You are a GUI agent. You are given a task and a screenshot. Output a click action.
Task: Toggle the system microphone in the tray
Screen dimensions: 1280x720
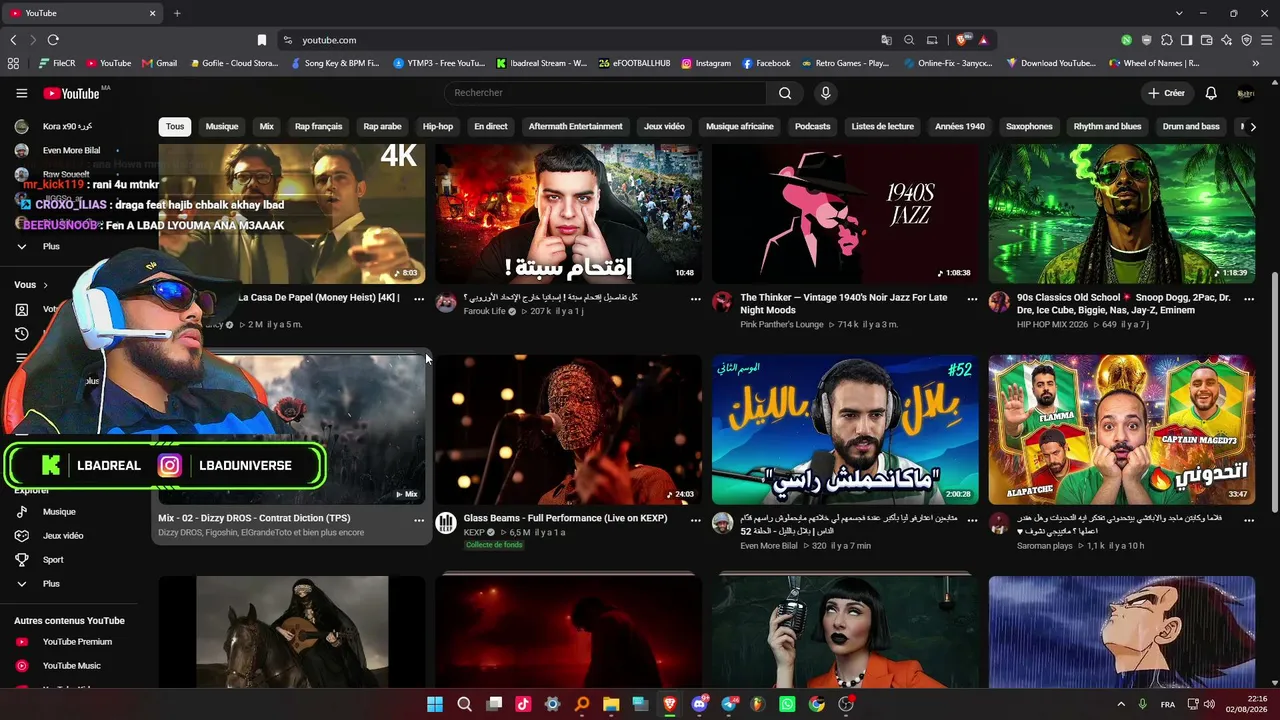coord(1142,704)
